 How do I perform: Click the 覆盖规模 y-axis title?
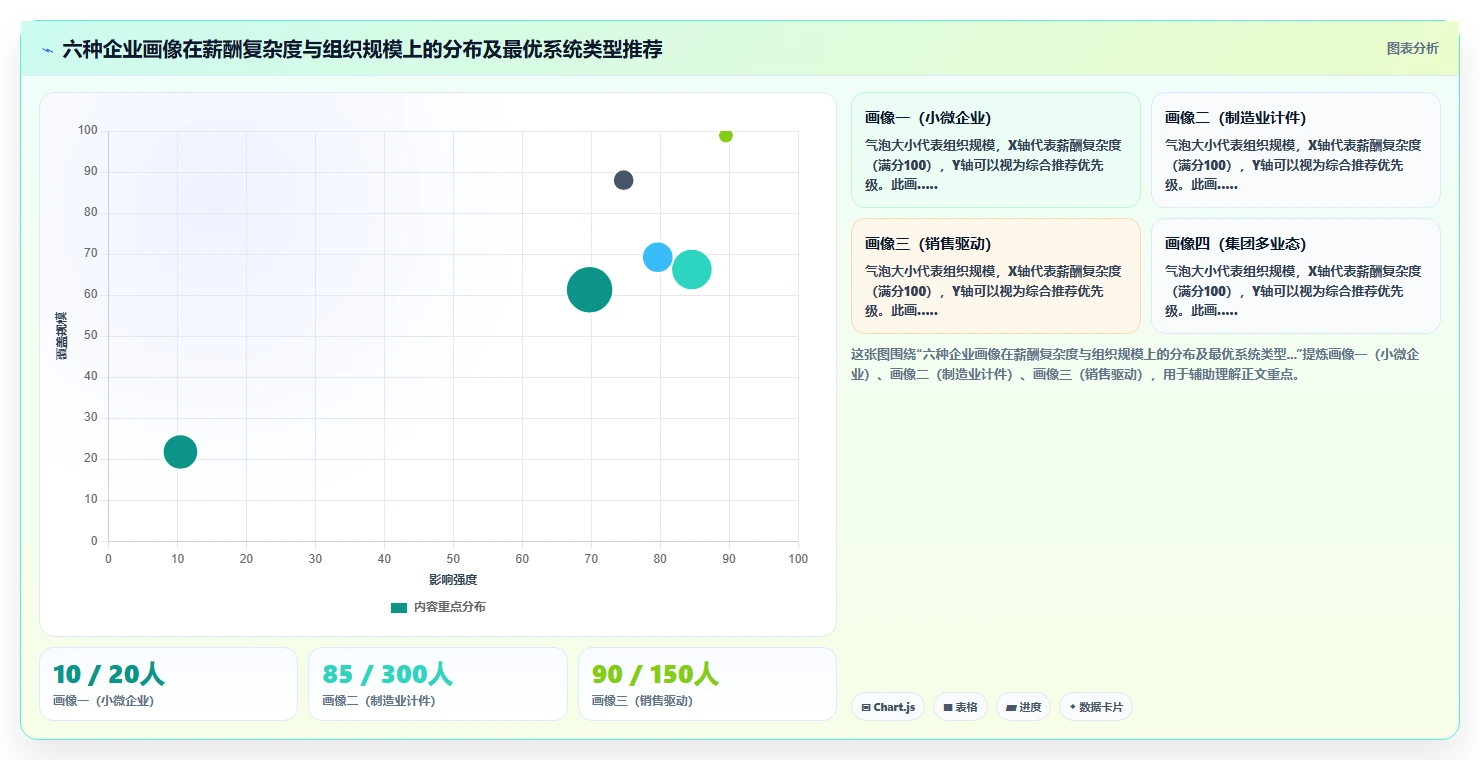(x=62, y=336)
